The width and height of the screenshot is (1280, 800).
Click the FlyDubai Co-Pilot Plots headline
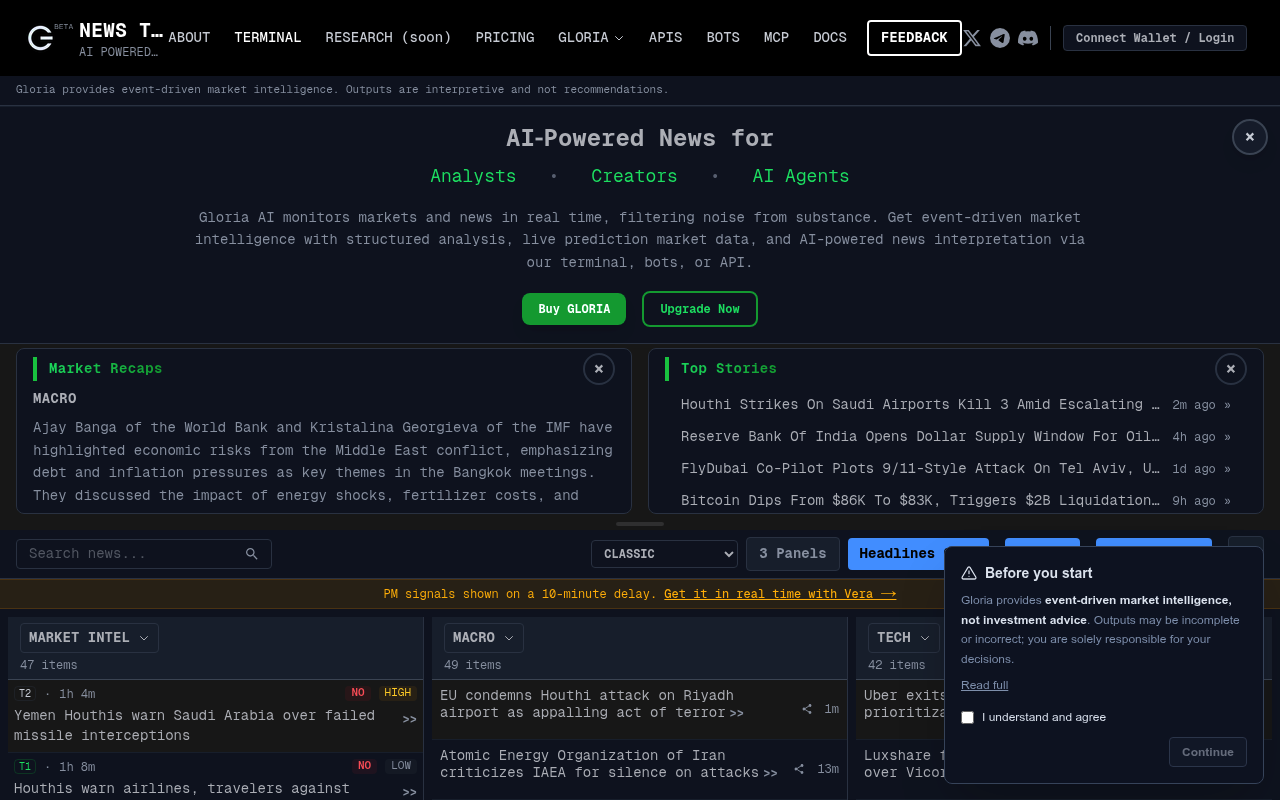point(920,469)
